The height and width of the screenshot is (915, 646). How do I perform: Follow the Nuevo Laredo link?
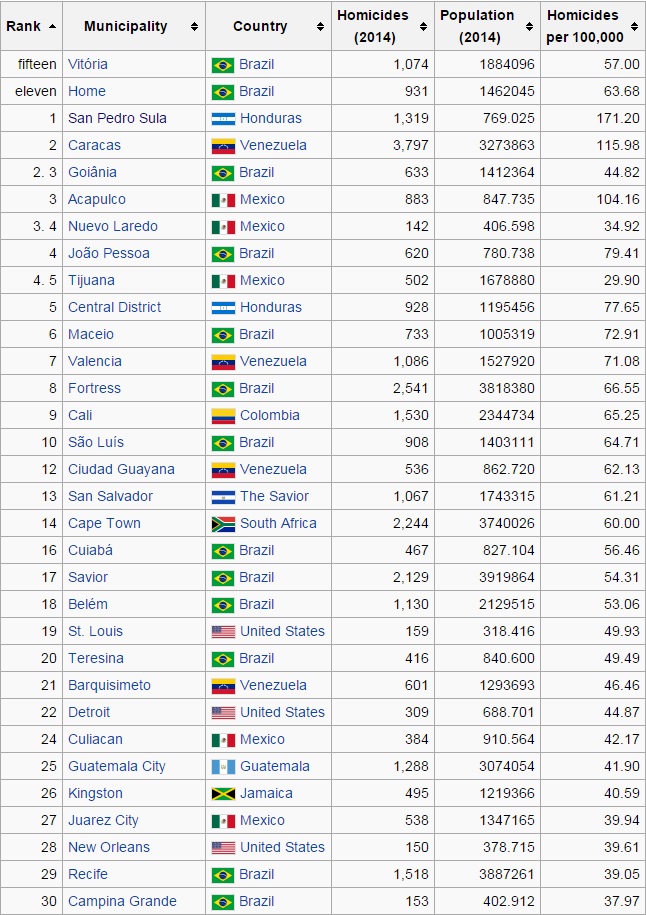[x=113, y=226]
